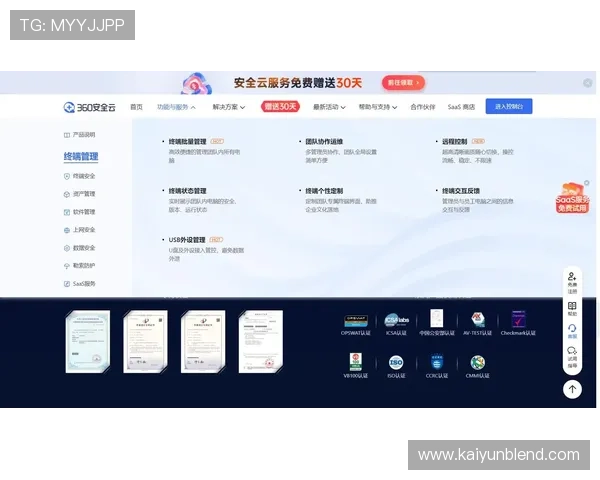The height and width of the screenshot is (480, 600).
Task: Click the CMMI认证 logo
Action: click(x=478, y=362)
